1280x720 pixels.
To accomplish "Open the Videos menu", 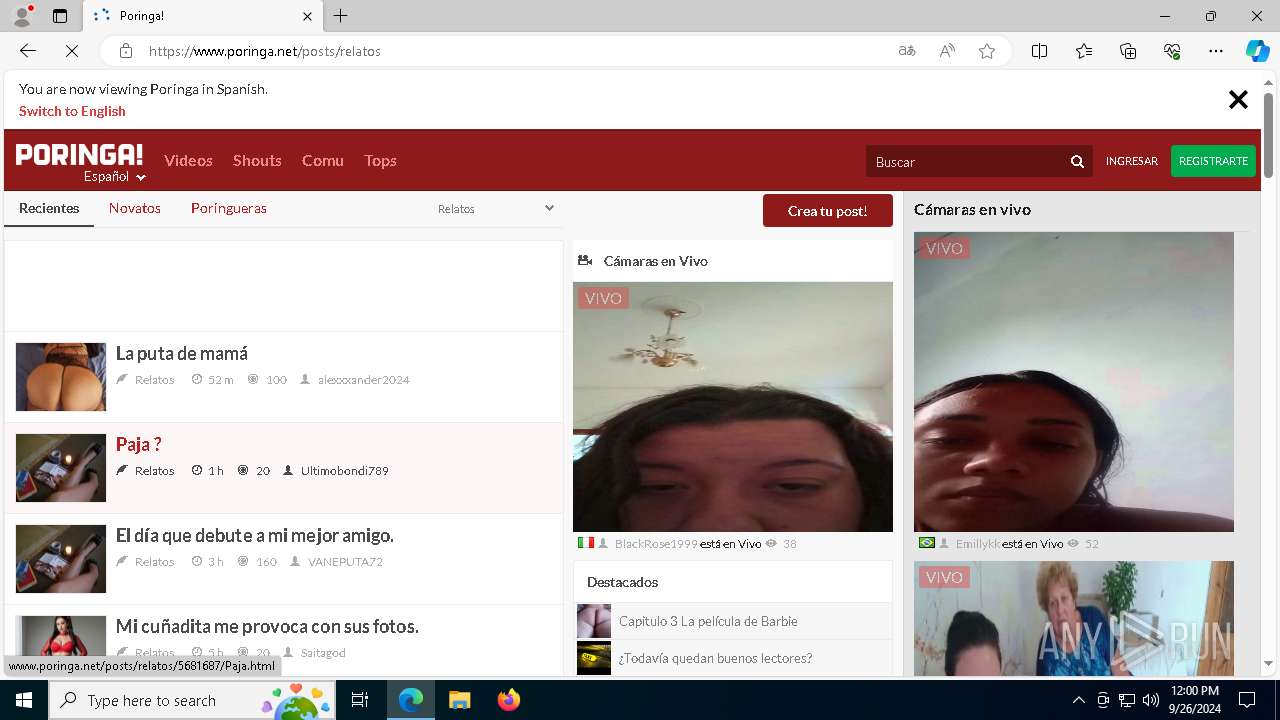I will (x=188, y=160).
